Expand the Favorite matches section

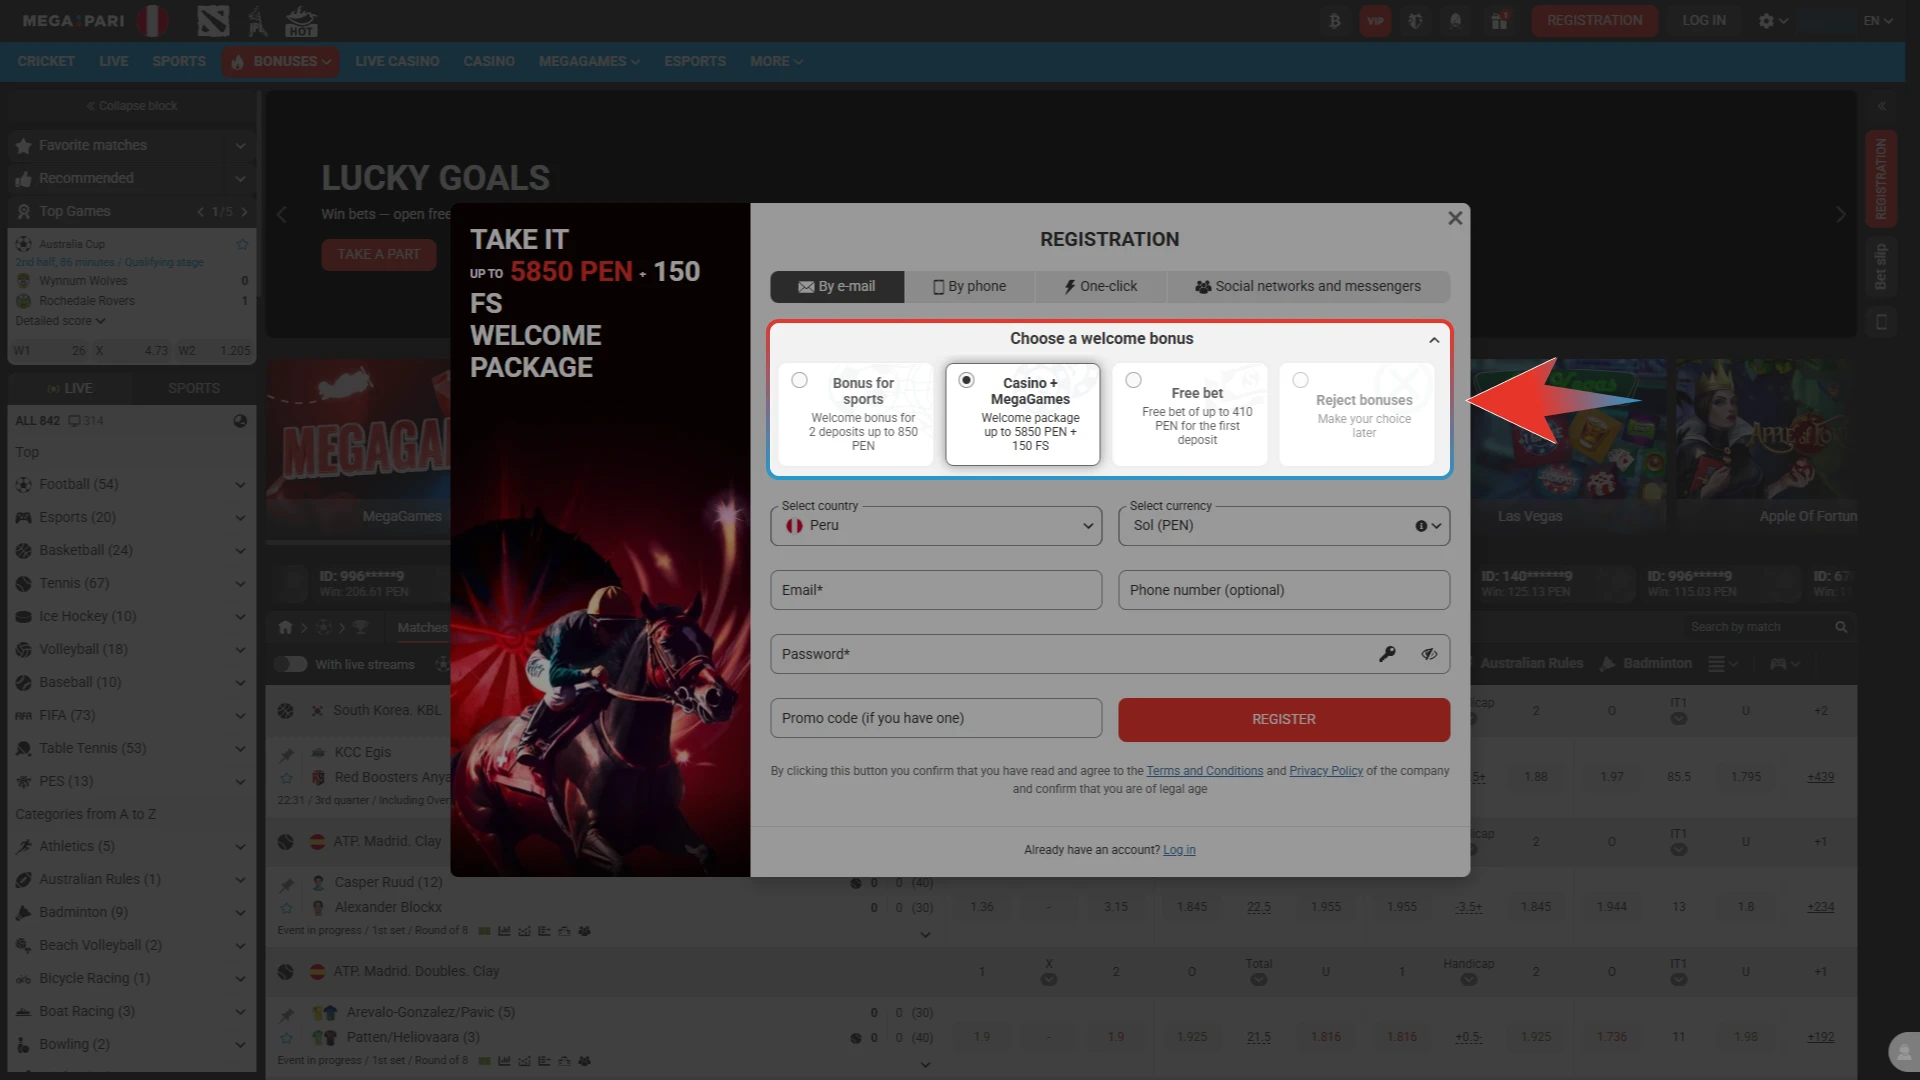240,146
